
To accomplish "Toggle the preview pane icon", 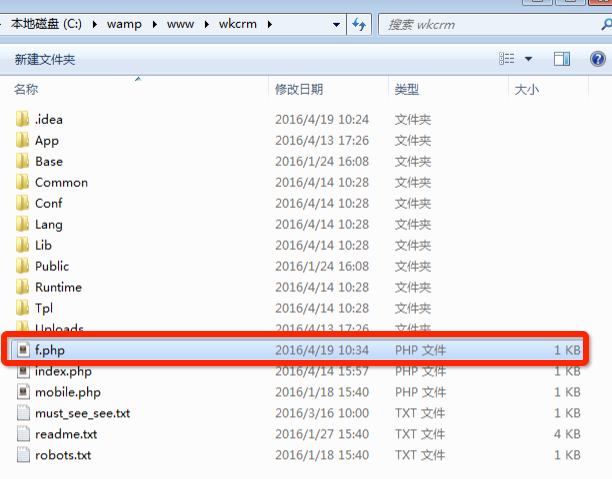I will tap(562, 59).
